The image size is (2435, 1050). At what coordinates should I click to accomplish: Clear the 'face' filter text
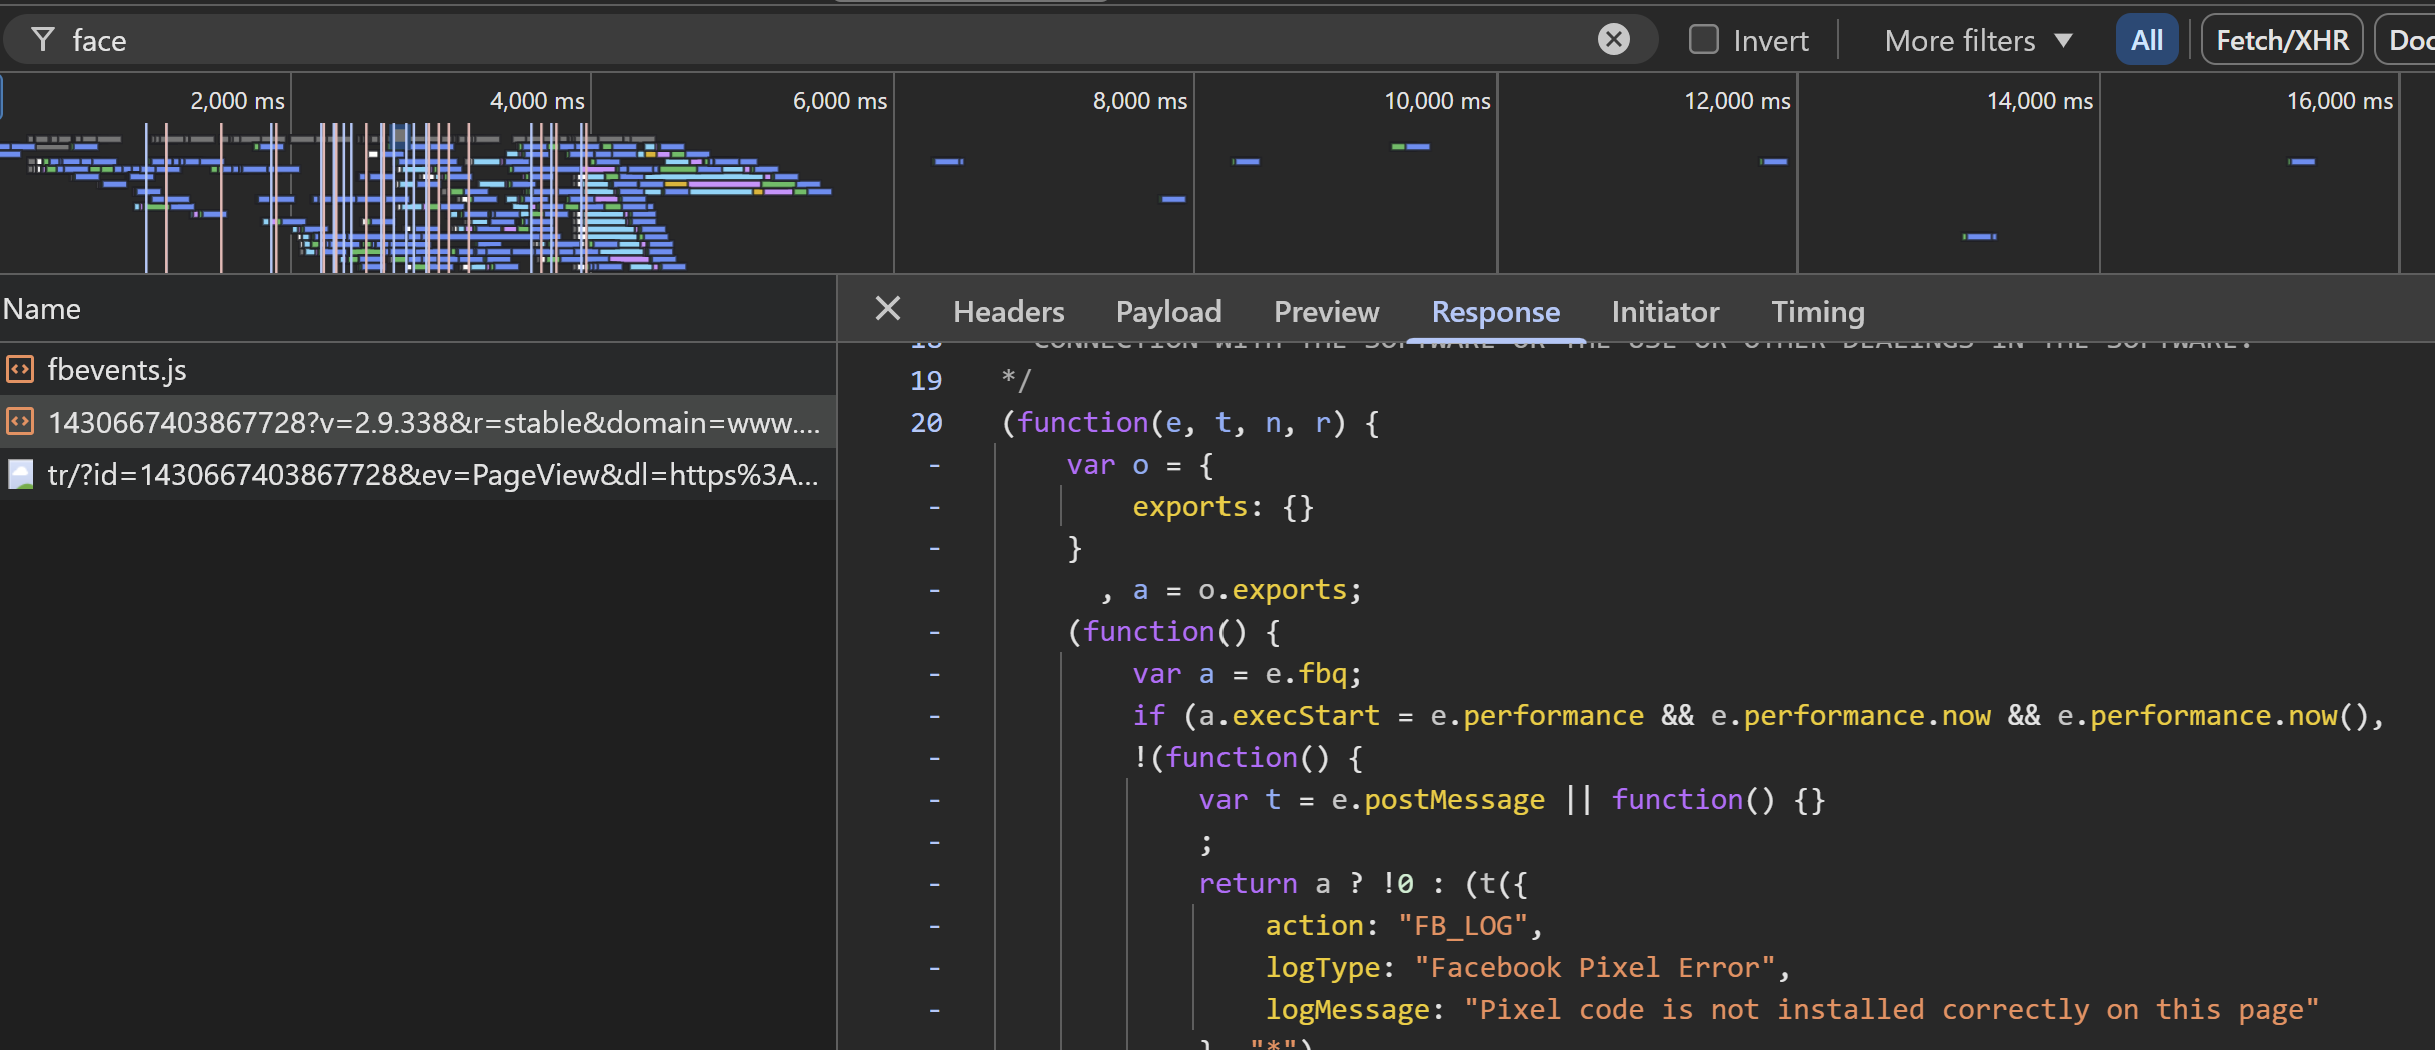pyautogui.click(x=1613, y=39)
